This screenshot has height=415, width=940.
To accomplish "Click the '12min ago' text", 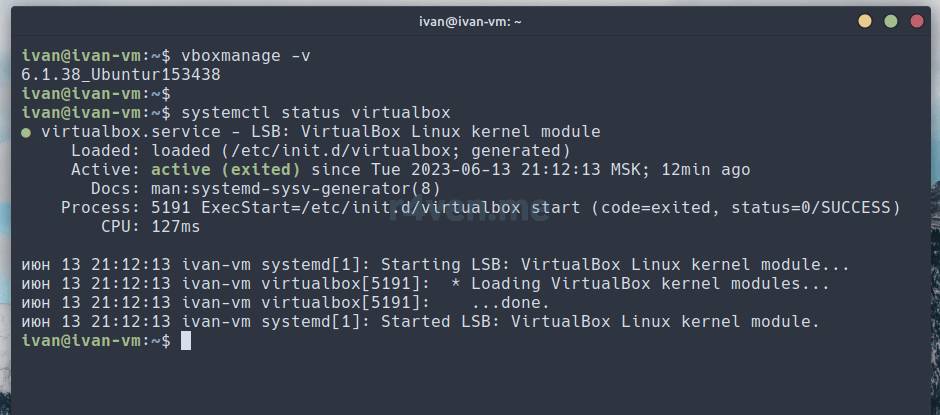I will pos(706,170).
